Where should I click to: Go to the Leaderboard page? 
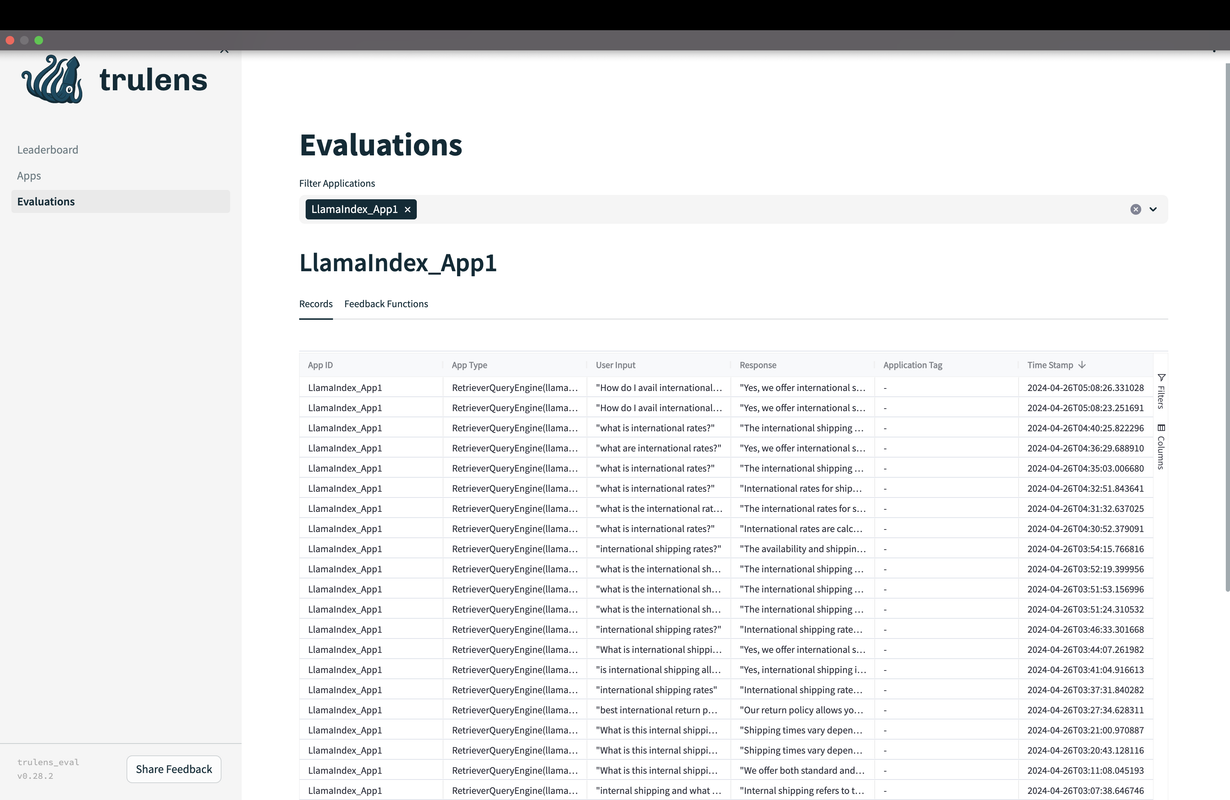[x=48, y=150]
